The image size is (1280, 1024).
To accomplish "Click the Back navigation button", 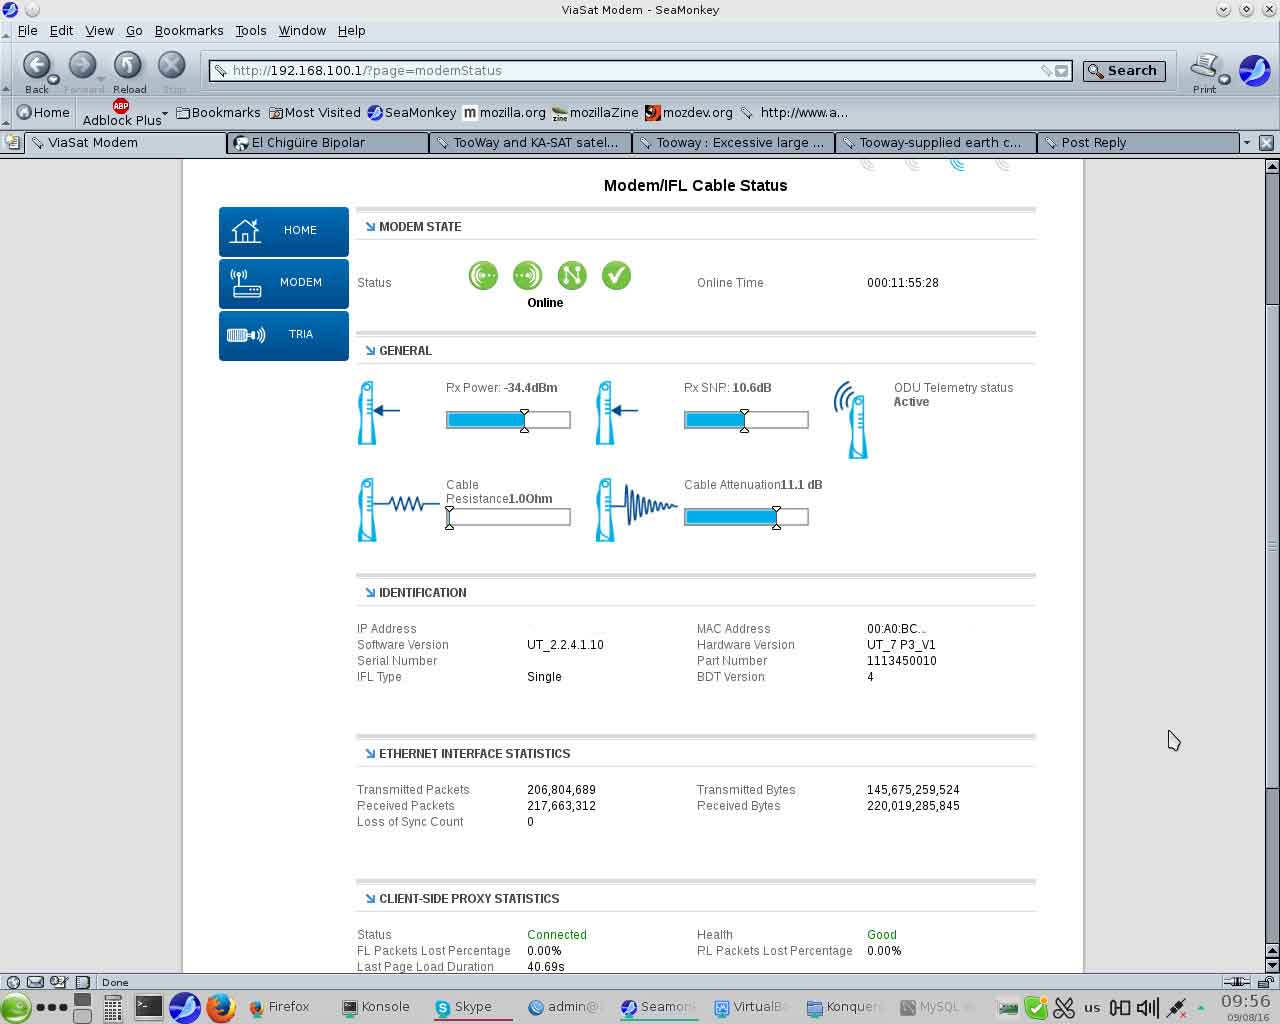I will [37, 66].
